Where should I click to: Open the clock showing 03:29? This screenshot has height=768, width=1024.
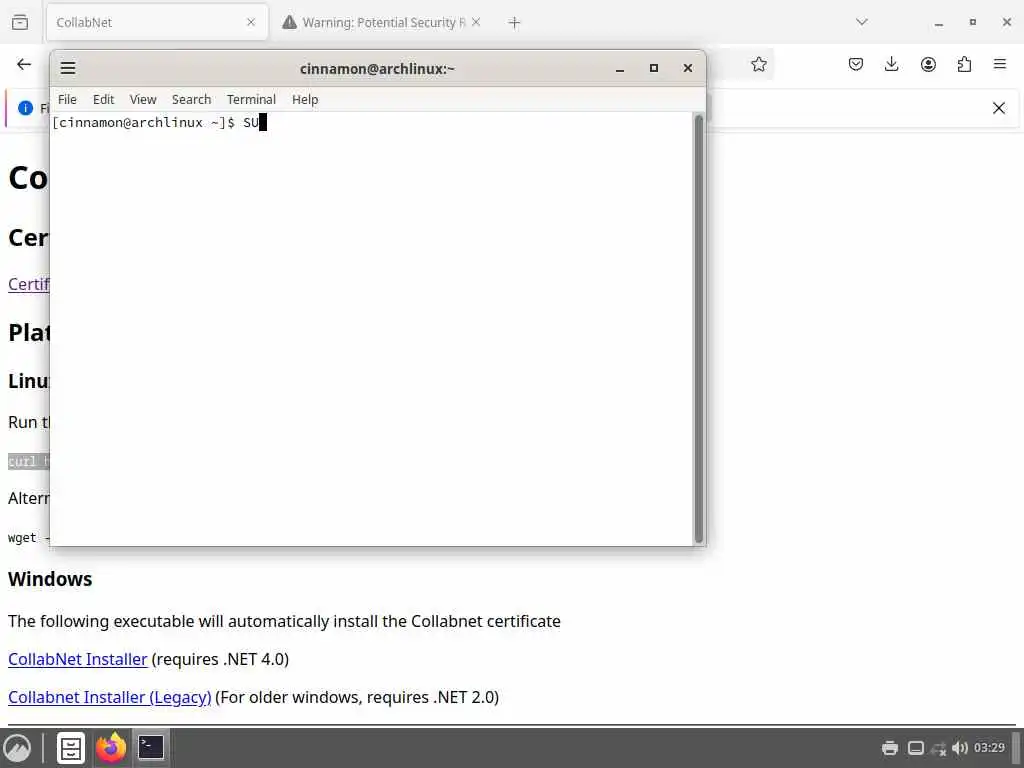pos(989,747)
